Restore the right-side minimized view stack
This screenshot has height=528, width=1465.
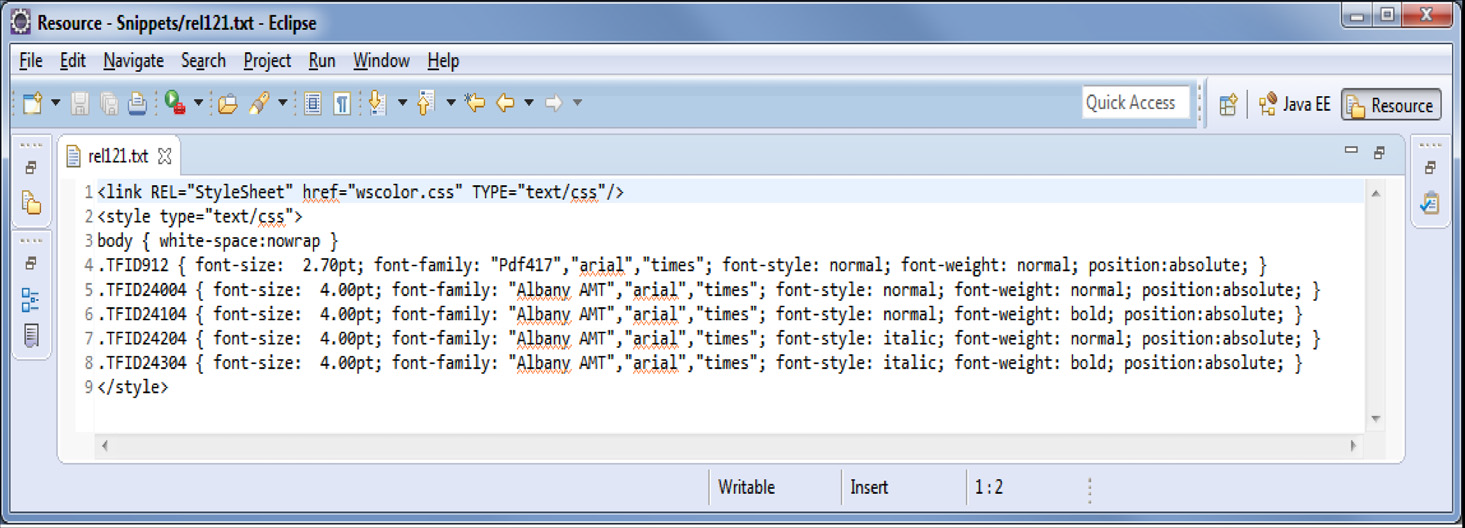(x=1430, y=167)
